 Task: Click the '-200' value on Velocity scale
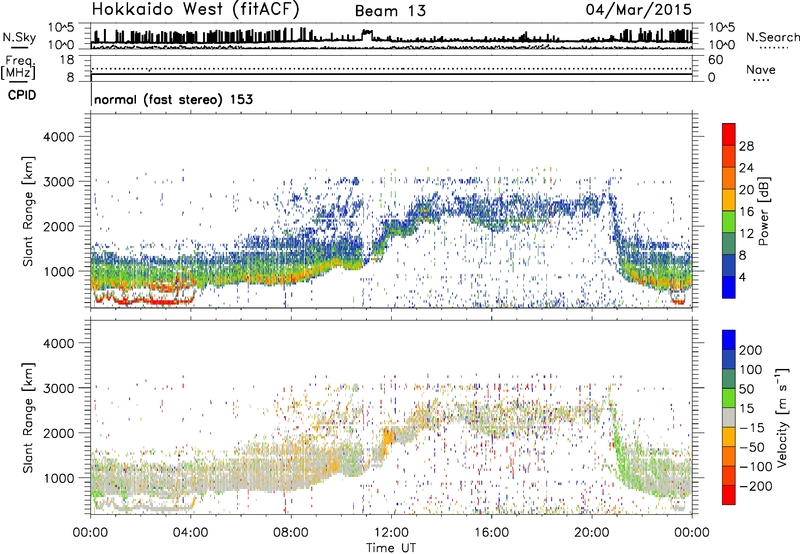click(x=756, y=486)
